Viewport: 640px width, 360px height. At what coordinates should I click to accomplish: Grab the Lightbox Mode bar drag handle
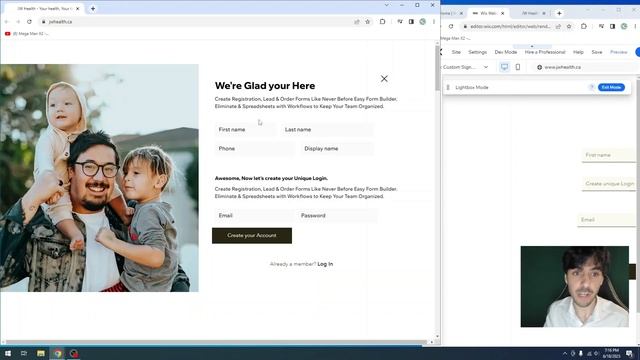click(448, 87)
